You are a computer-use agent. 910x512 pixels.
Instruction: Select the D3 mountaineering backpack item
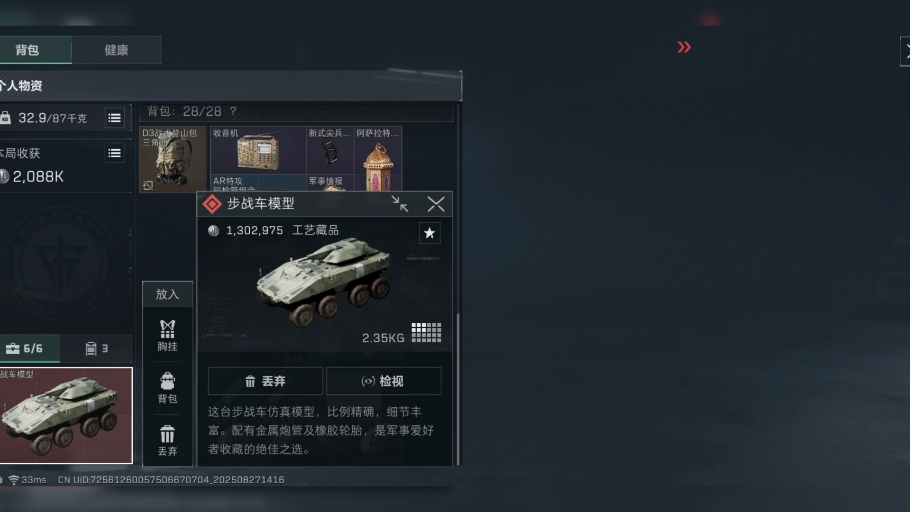point(173,159)
